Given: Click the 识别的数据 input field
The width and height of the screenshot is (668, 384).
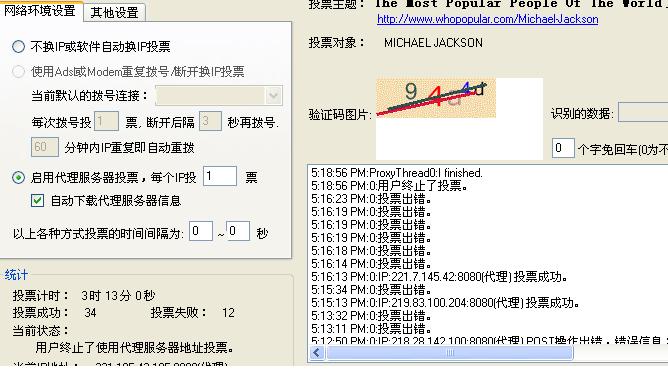Looking at the screenshot, I should 643,112.
